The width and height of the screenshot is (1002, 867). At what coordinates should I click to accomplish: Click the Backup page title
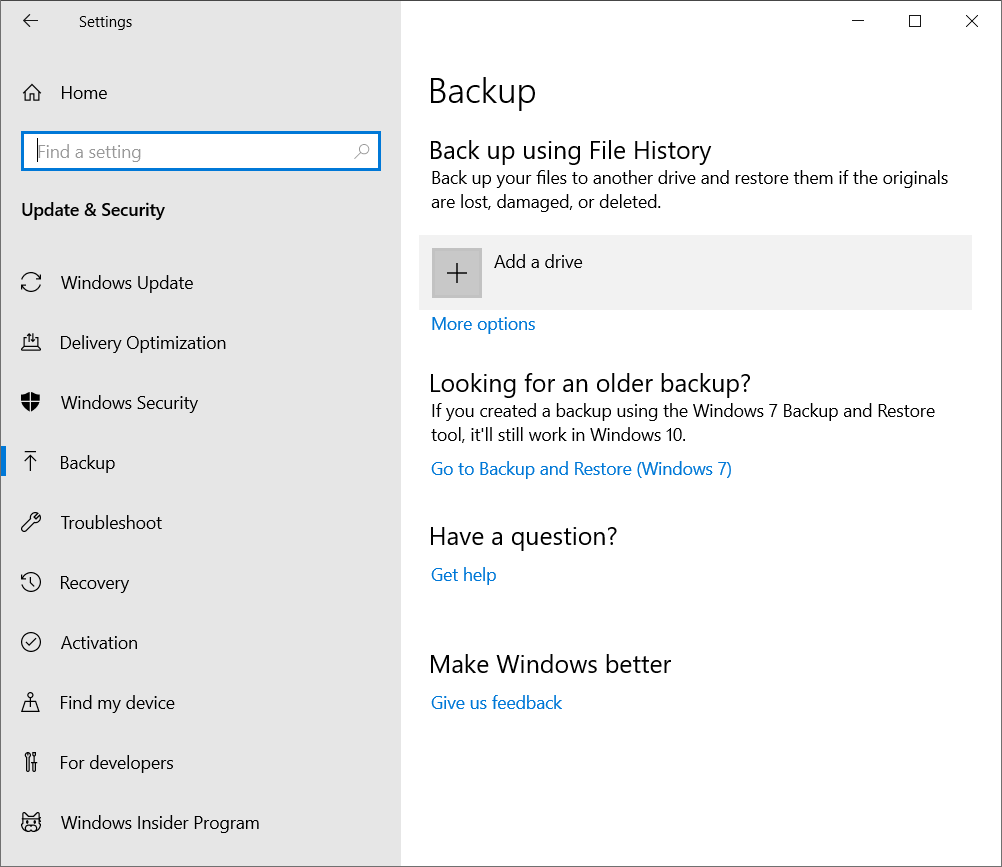482,91
